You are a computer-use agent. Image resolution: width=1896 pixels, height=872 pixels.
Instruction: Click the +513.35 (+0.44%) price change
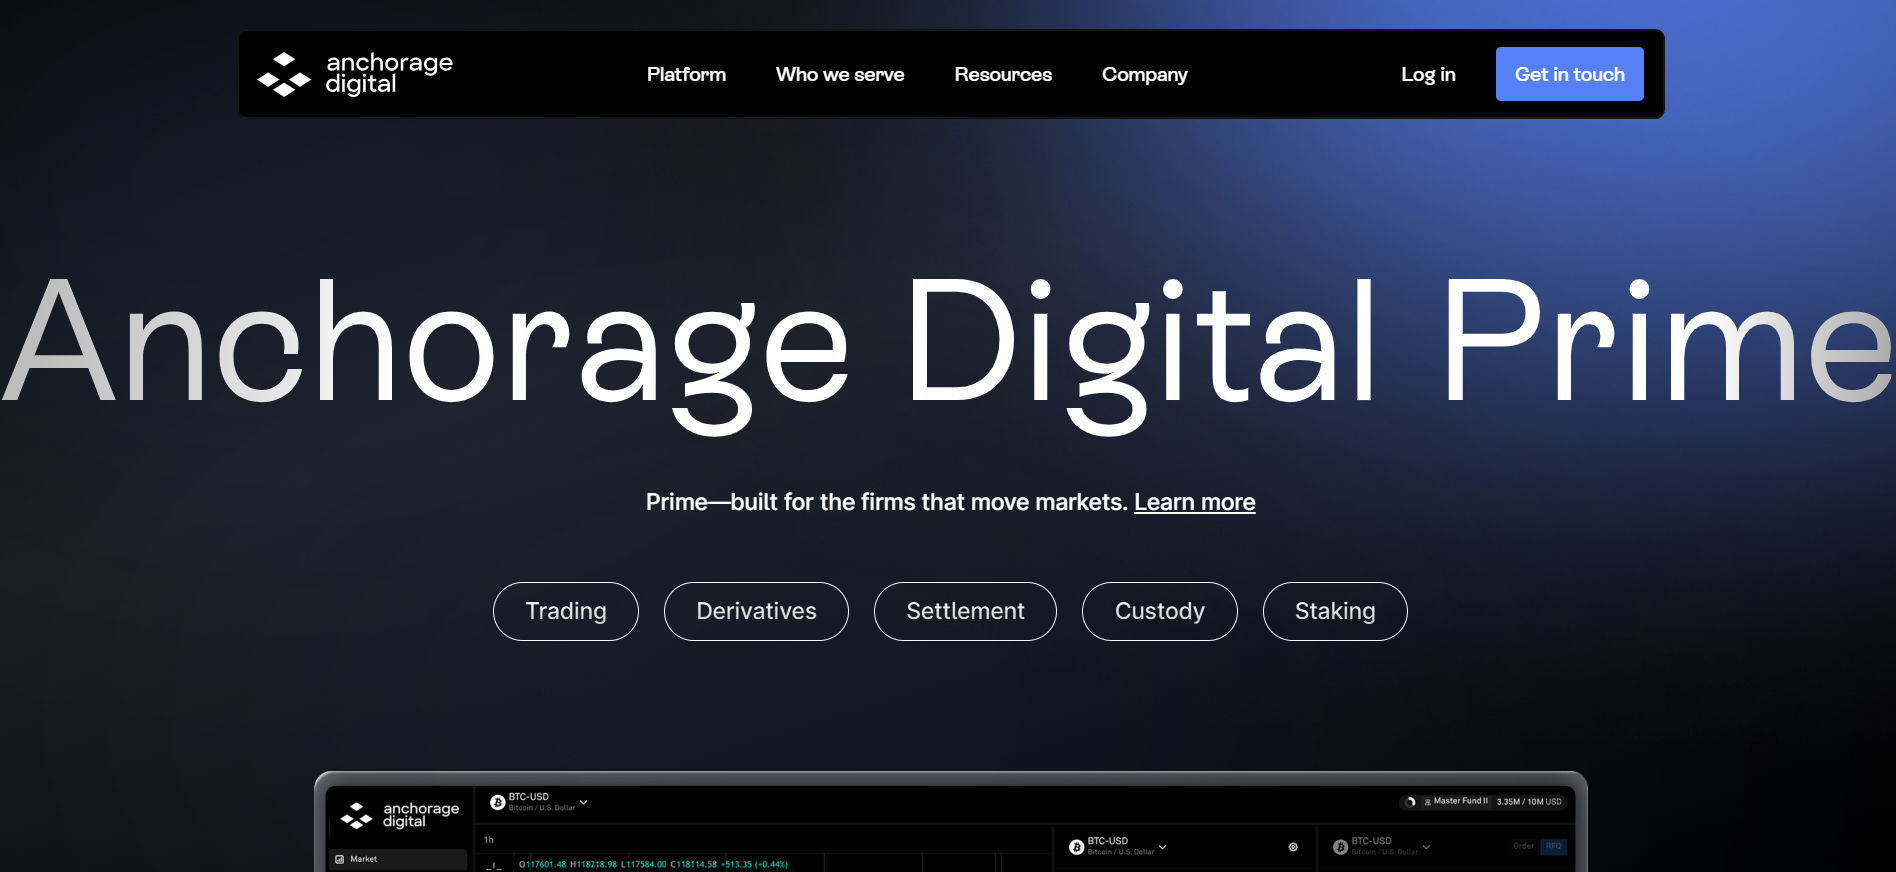(754, 865)
